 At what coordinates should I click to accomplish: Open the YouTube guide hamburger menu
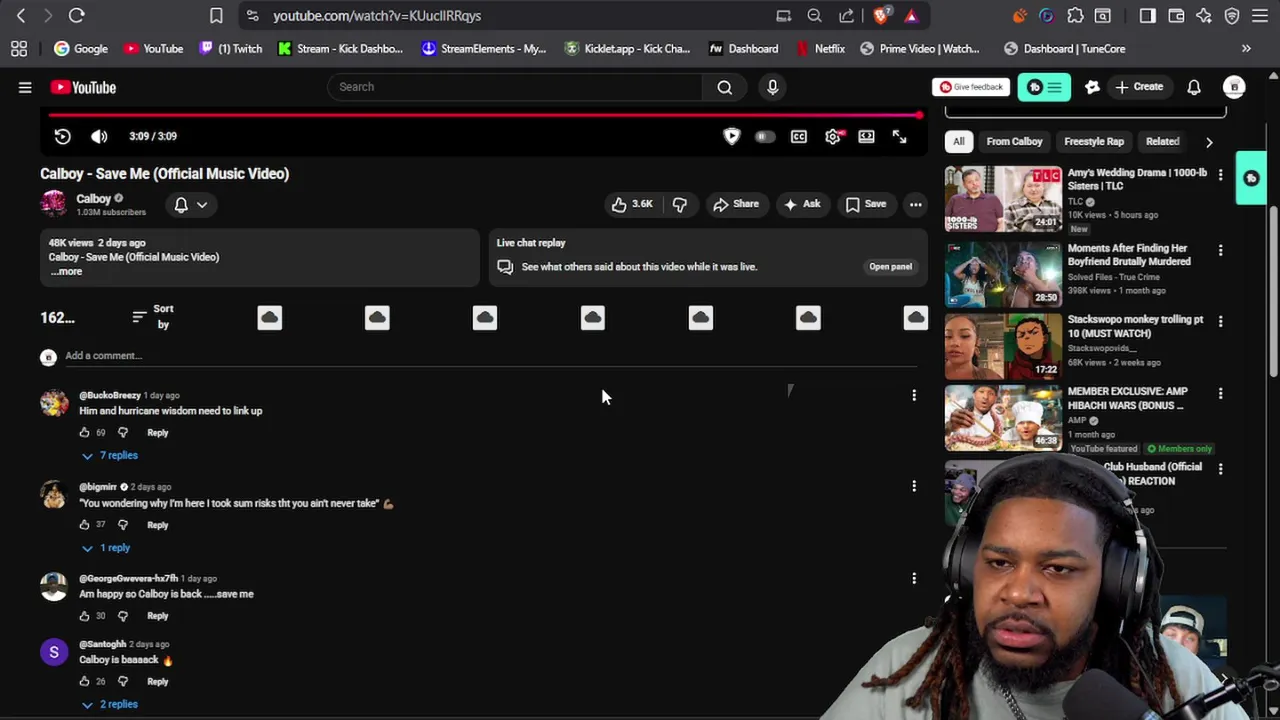click(25, 88)
